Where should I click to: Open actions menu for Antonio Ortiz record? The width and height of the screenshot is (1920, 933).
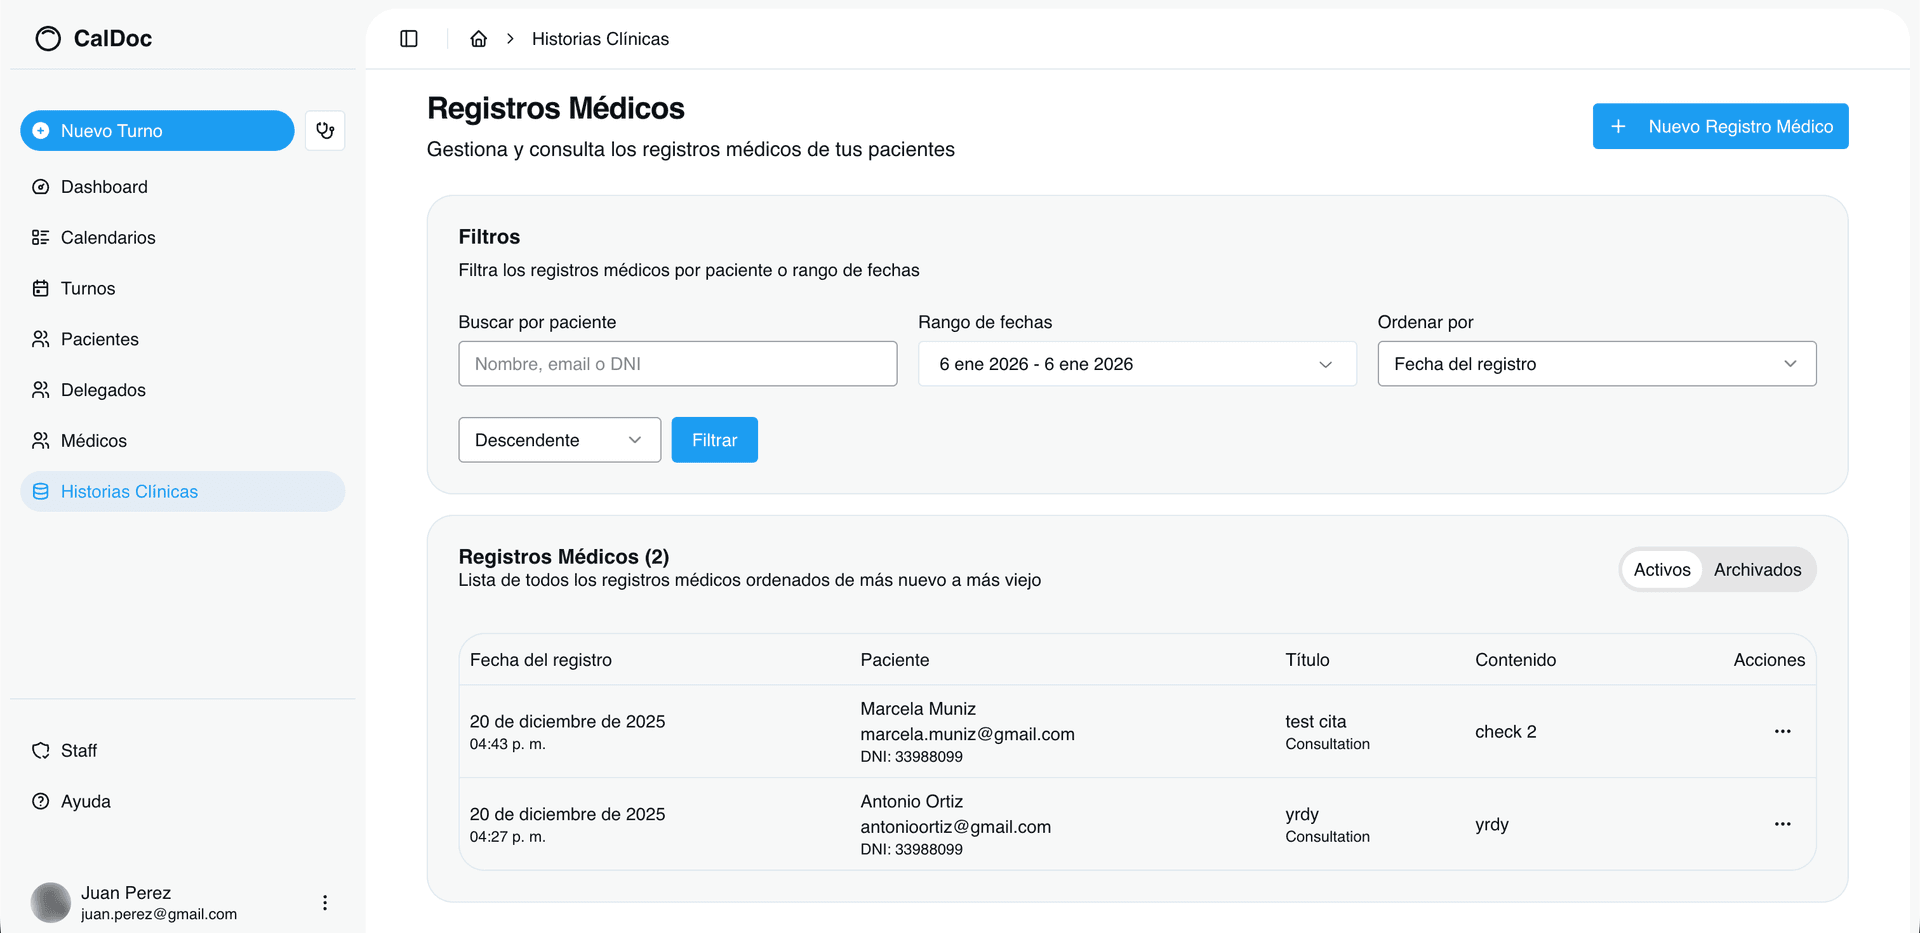click(x=1782, y=824)
